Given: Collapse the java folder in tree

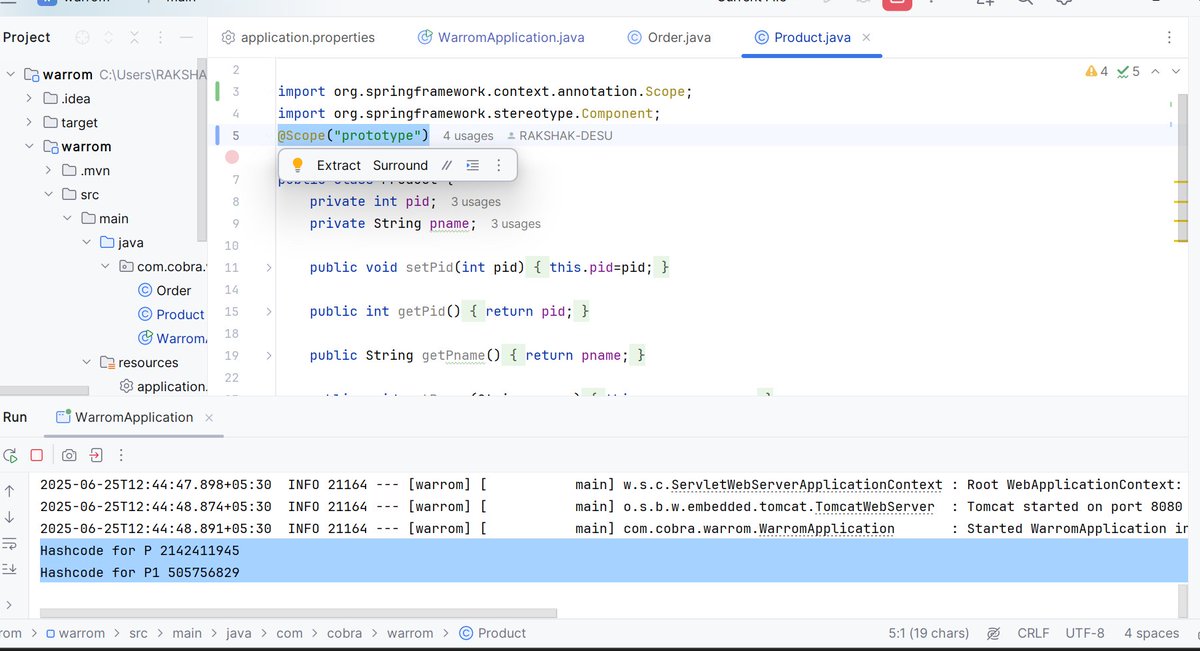Looking at the screenshot, I should 85,242.
